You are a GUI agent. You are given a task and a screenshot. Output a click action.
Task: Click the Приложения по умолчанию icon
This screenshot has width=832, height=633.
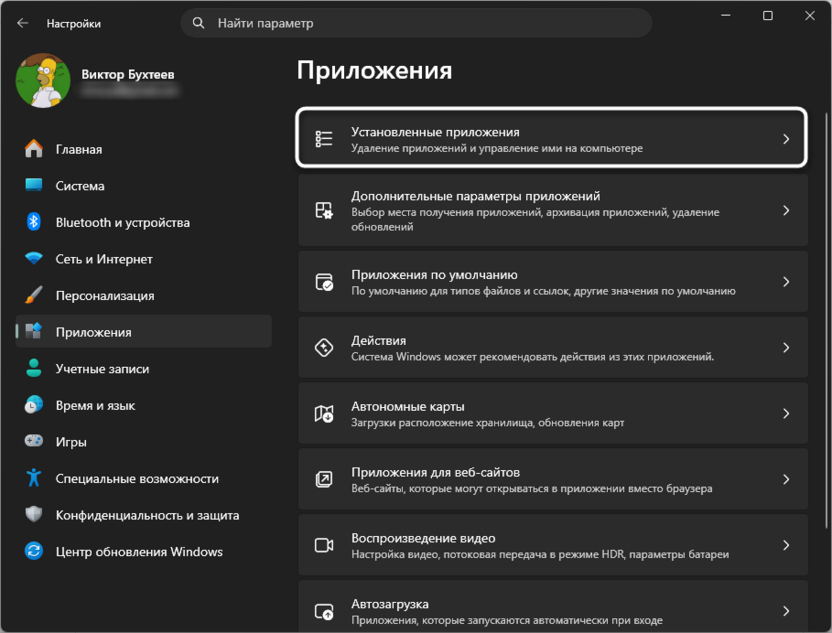pyautogui.click(x=324, y=282)
